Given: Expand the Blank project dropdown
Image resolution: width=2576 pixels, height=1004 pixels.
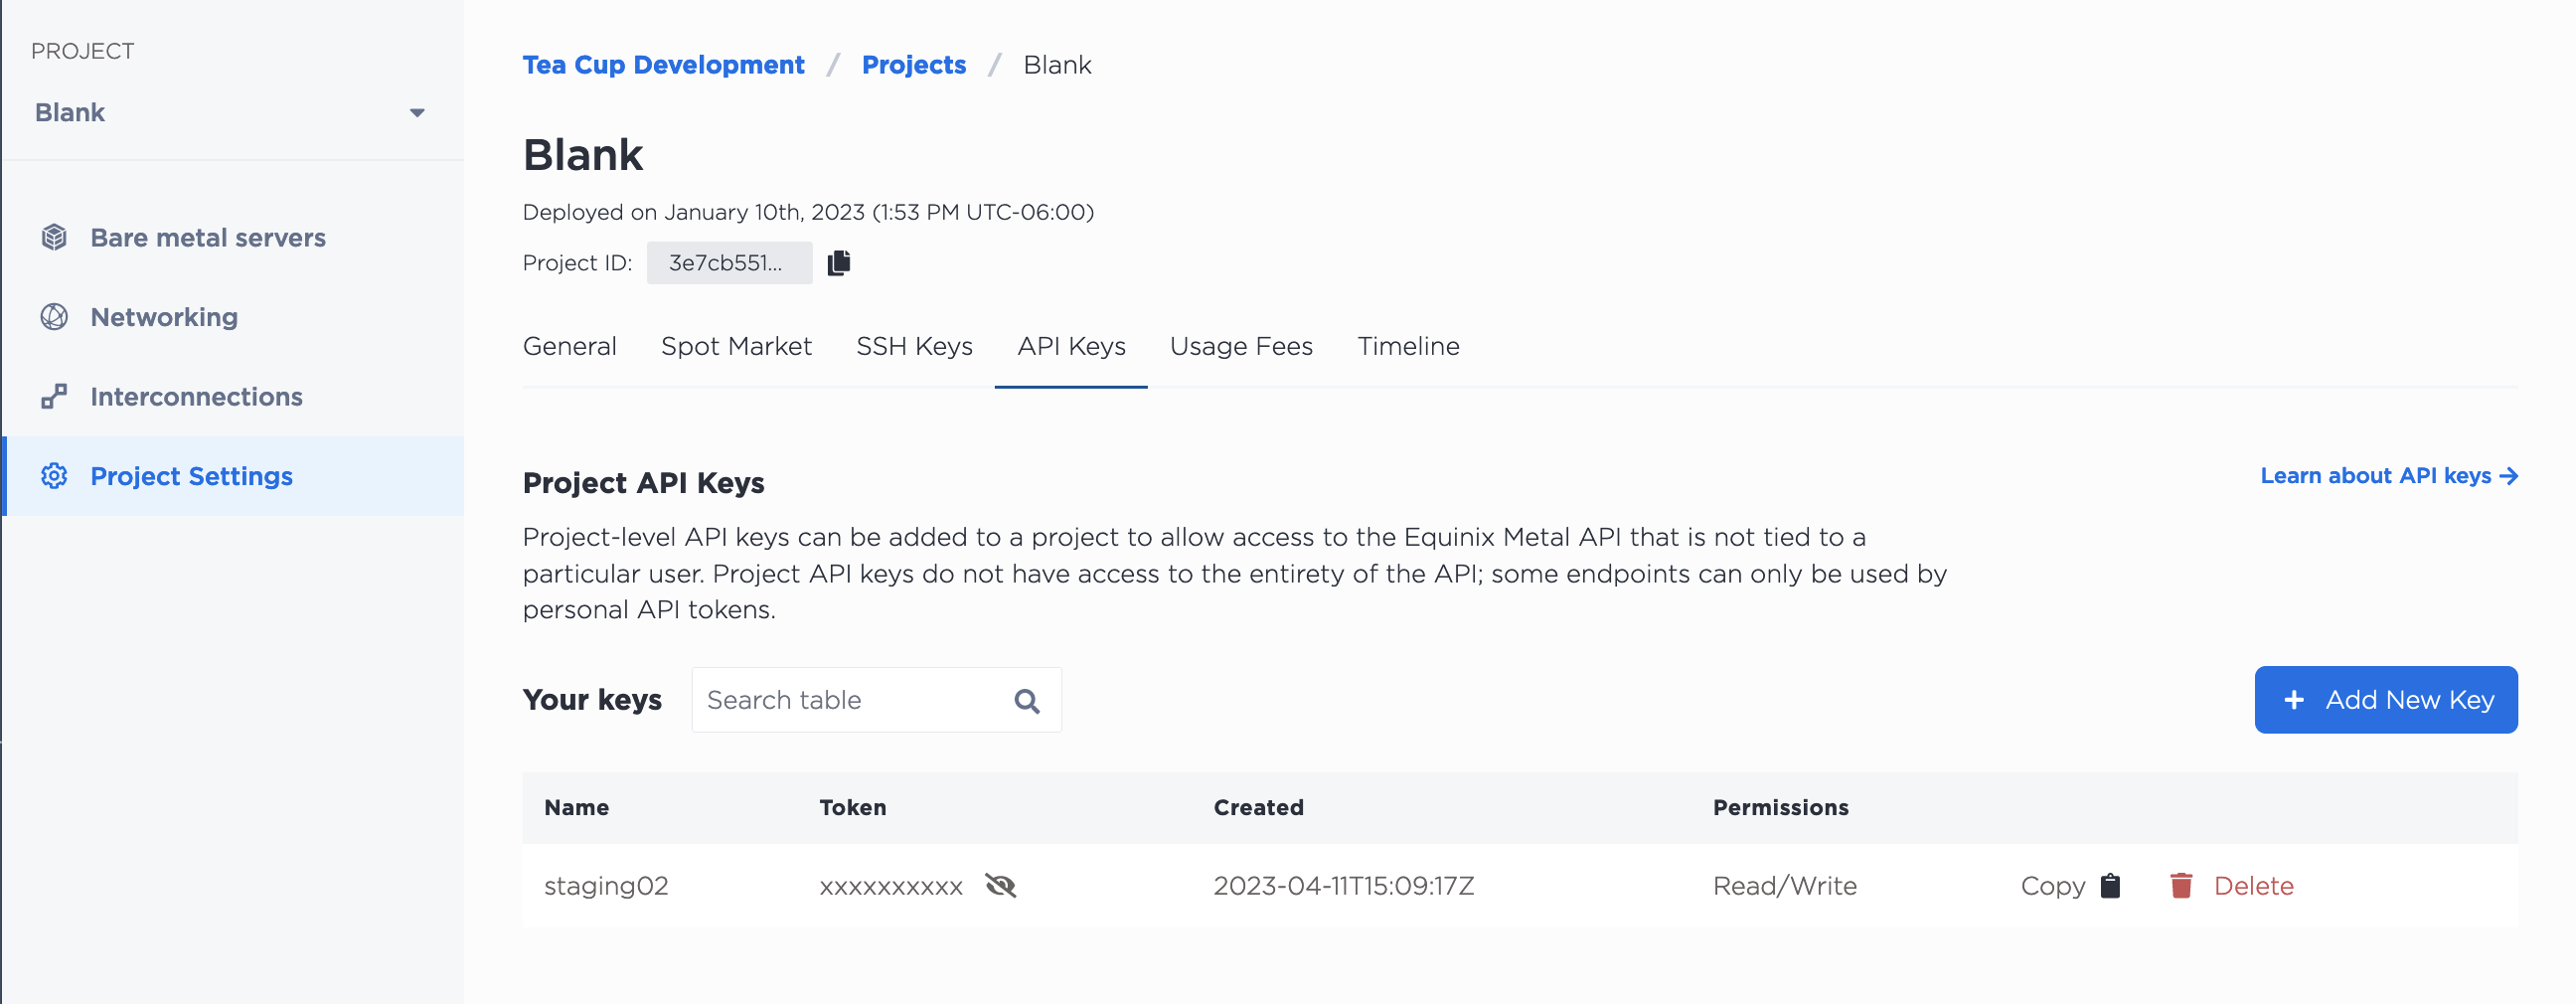Looking at the screenshot, I should [232, 112].
